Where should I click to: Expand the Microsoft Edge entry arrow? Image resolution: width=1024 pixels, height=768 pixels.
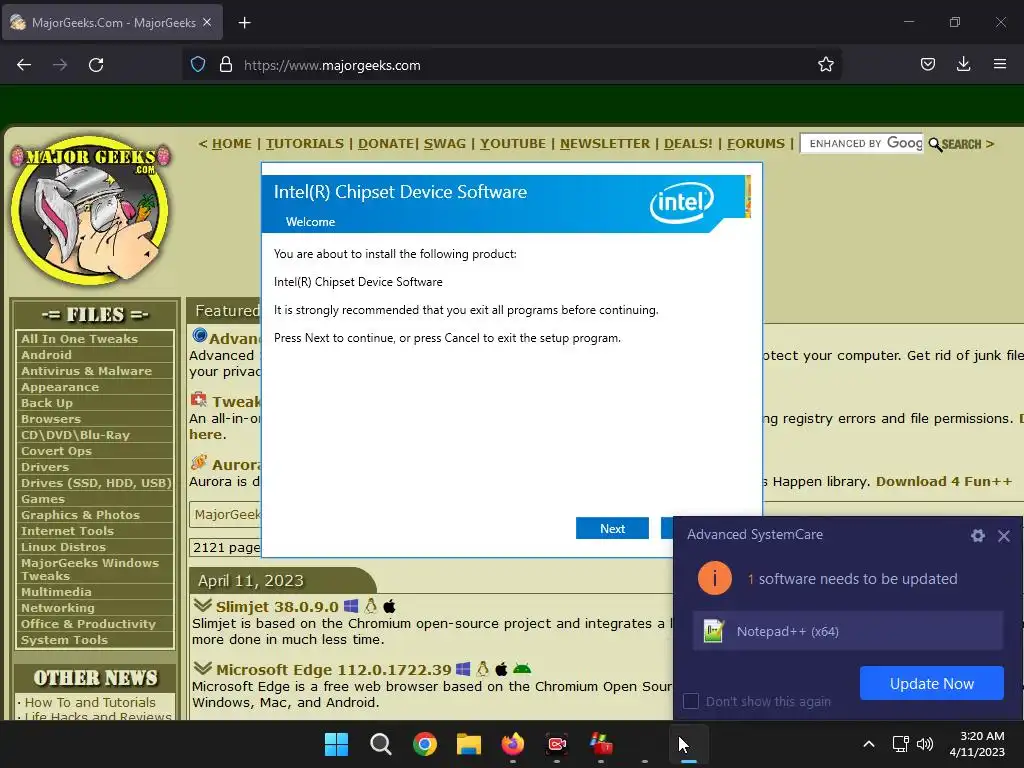202,668
